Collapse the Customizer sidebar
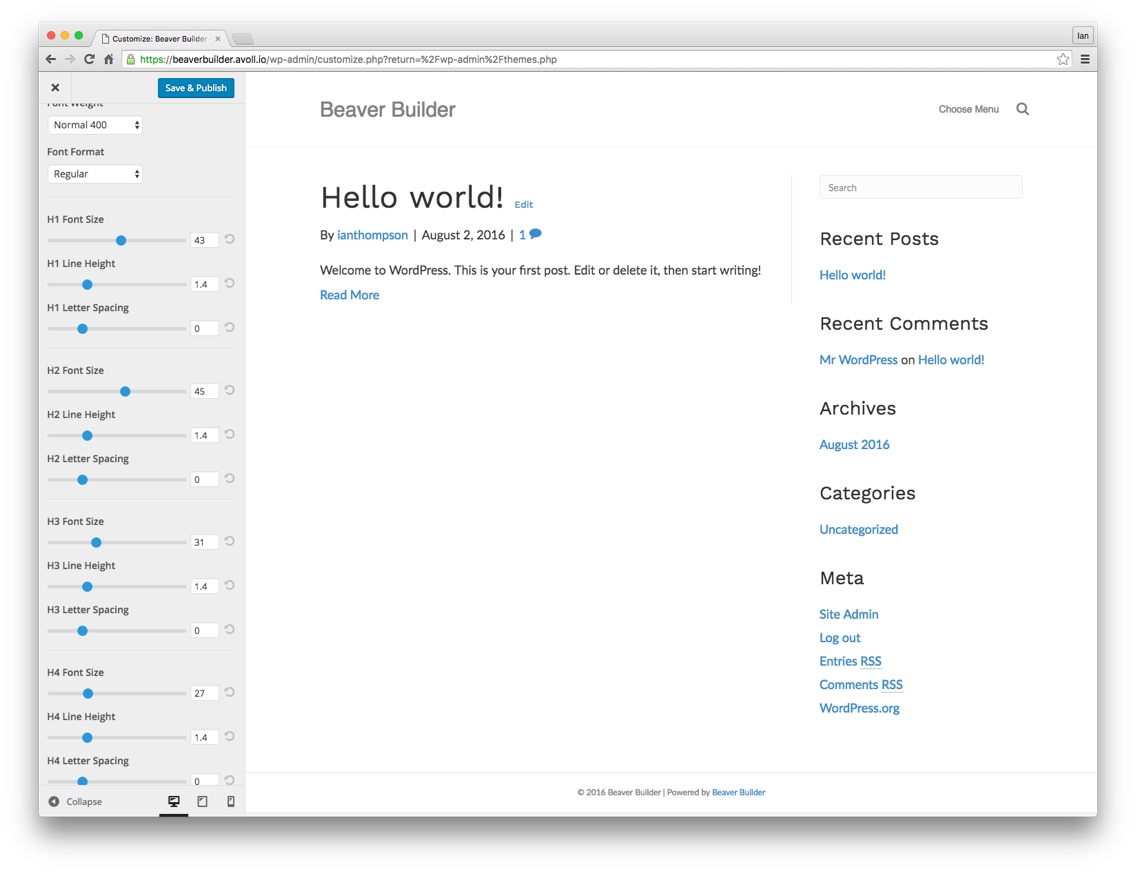Viewport: 1136px width, 871px height. (x=75, y=801)
